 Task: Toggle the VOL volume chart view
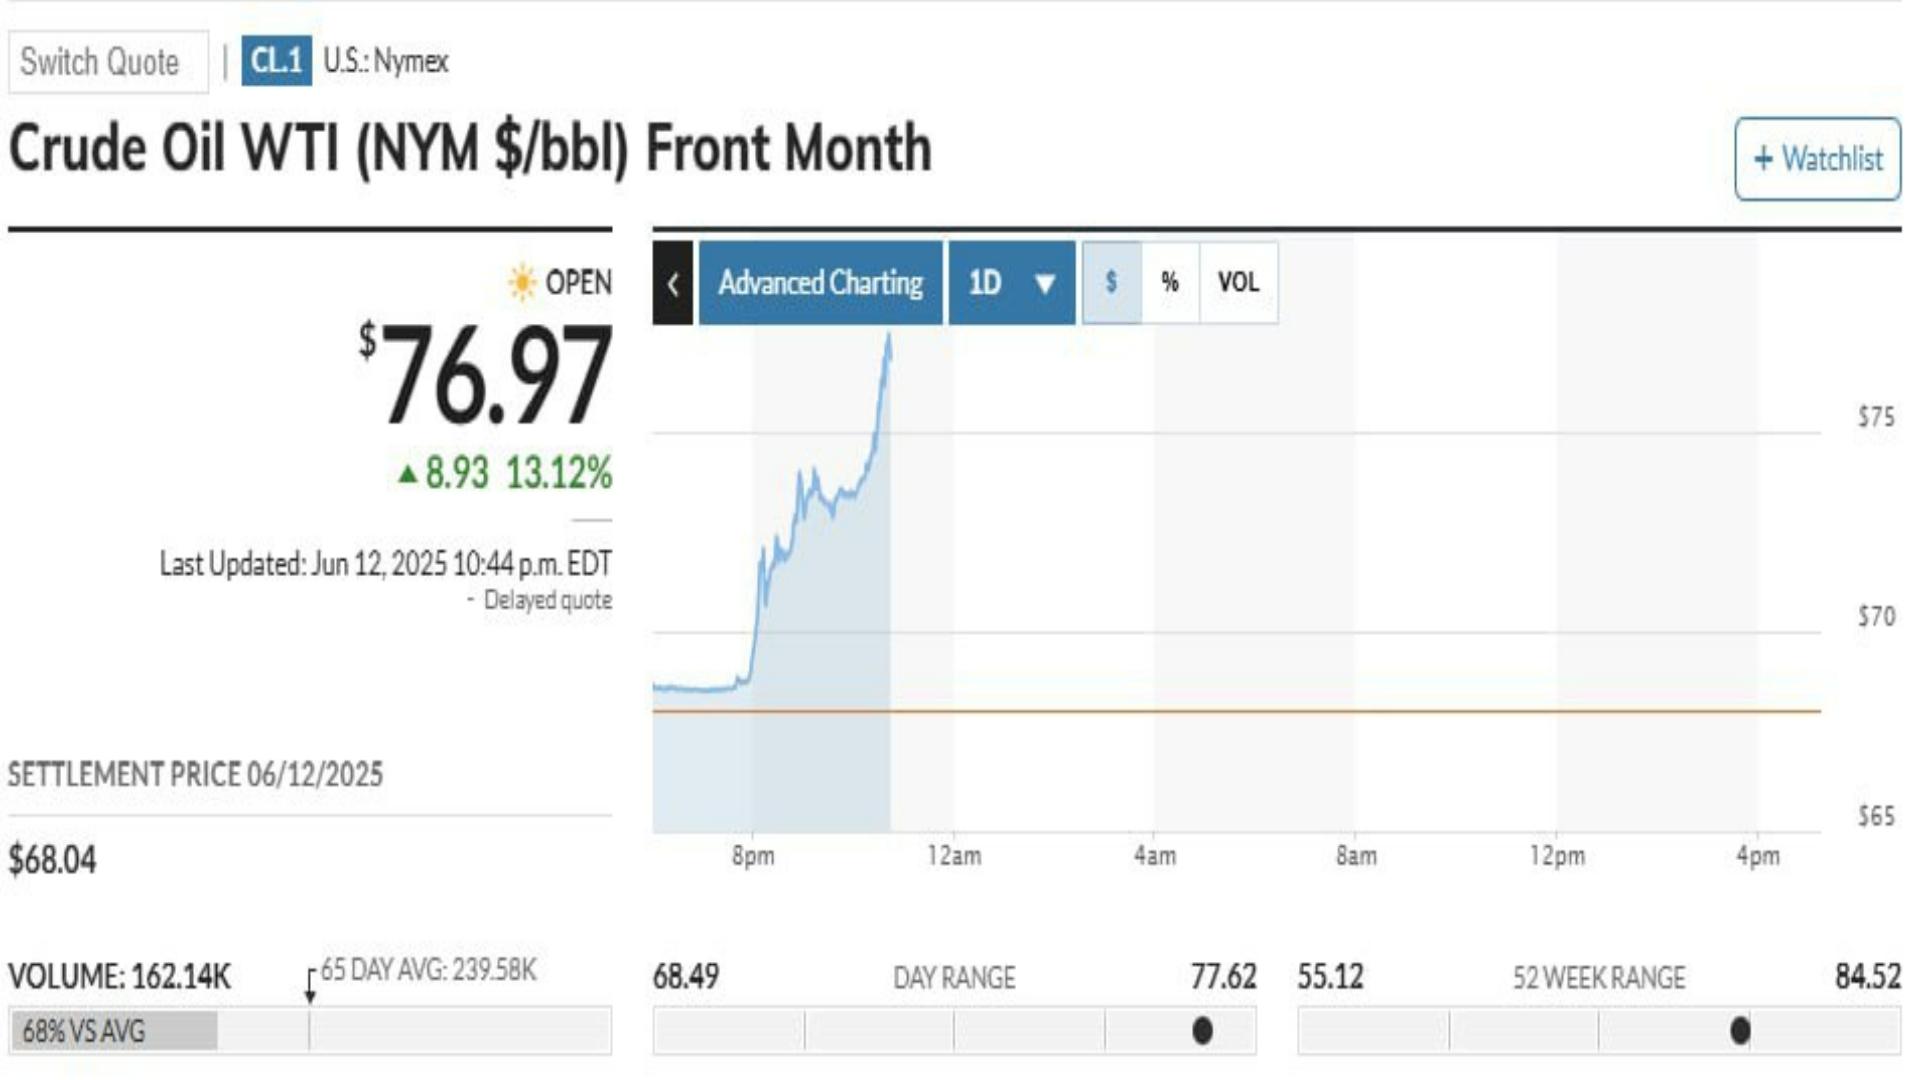click(1238, 283)
